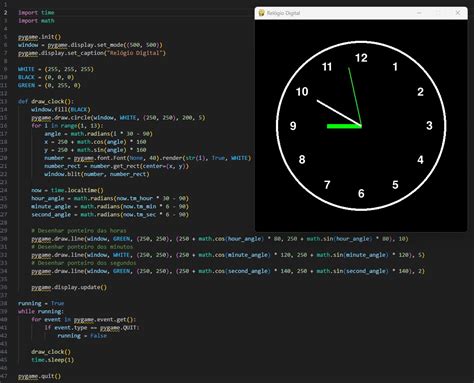Click the 'import time' code line
Screen dimensions: 474x383
tap(36, 13)
